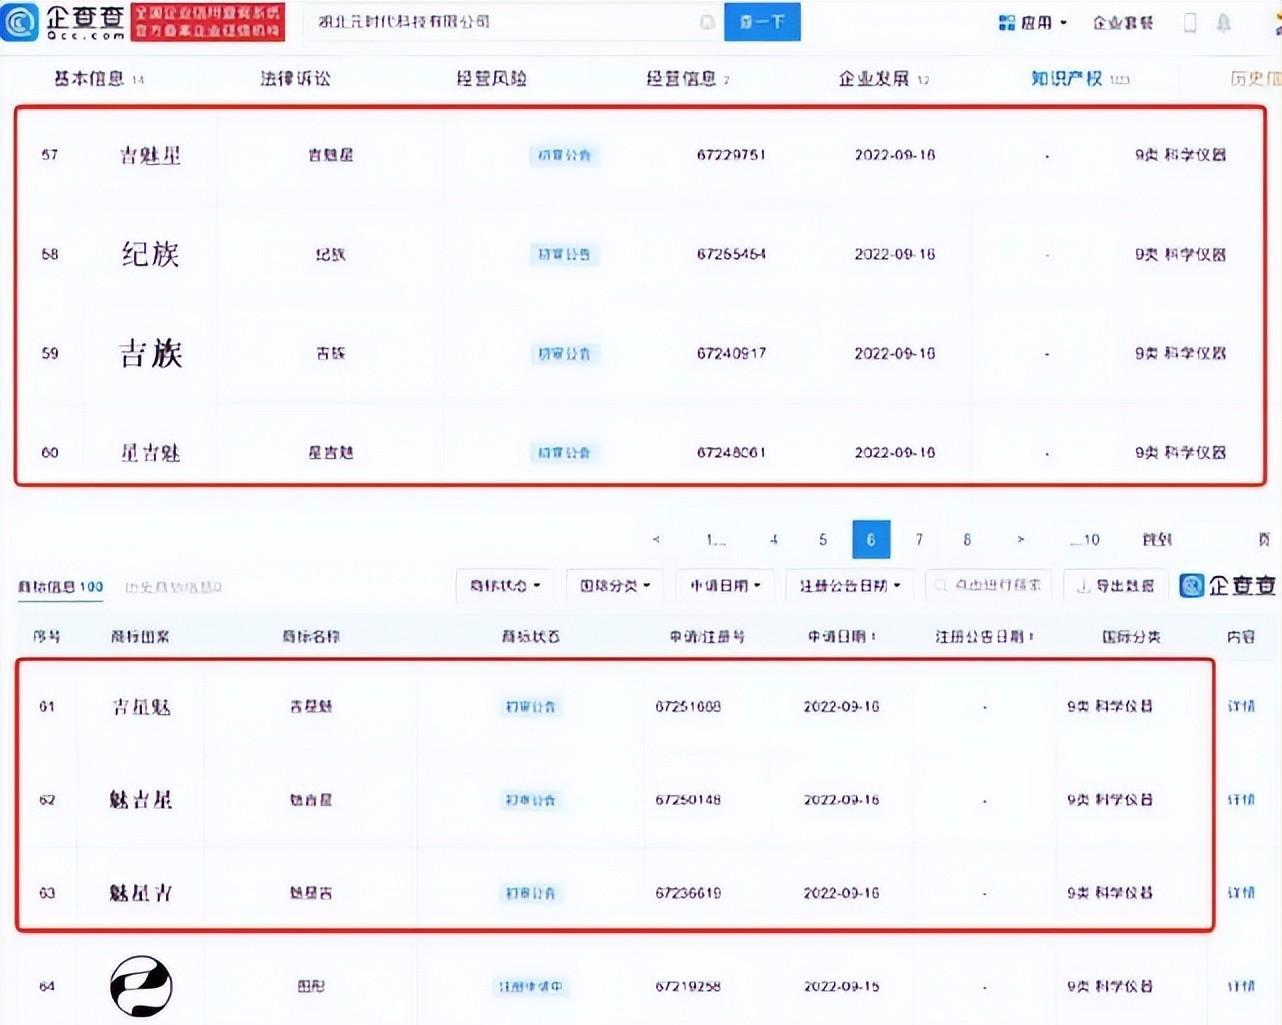Open the 商标状态 filter dropdown
The height and width of the screenshot is (1025, 1282).
[503, 586]
